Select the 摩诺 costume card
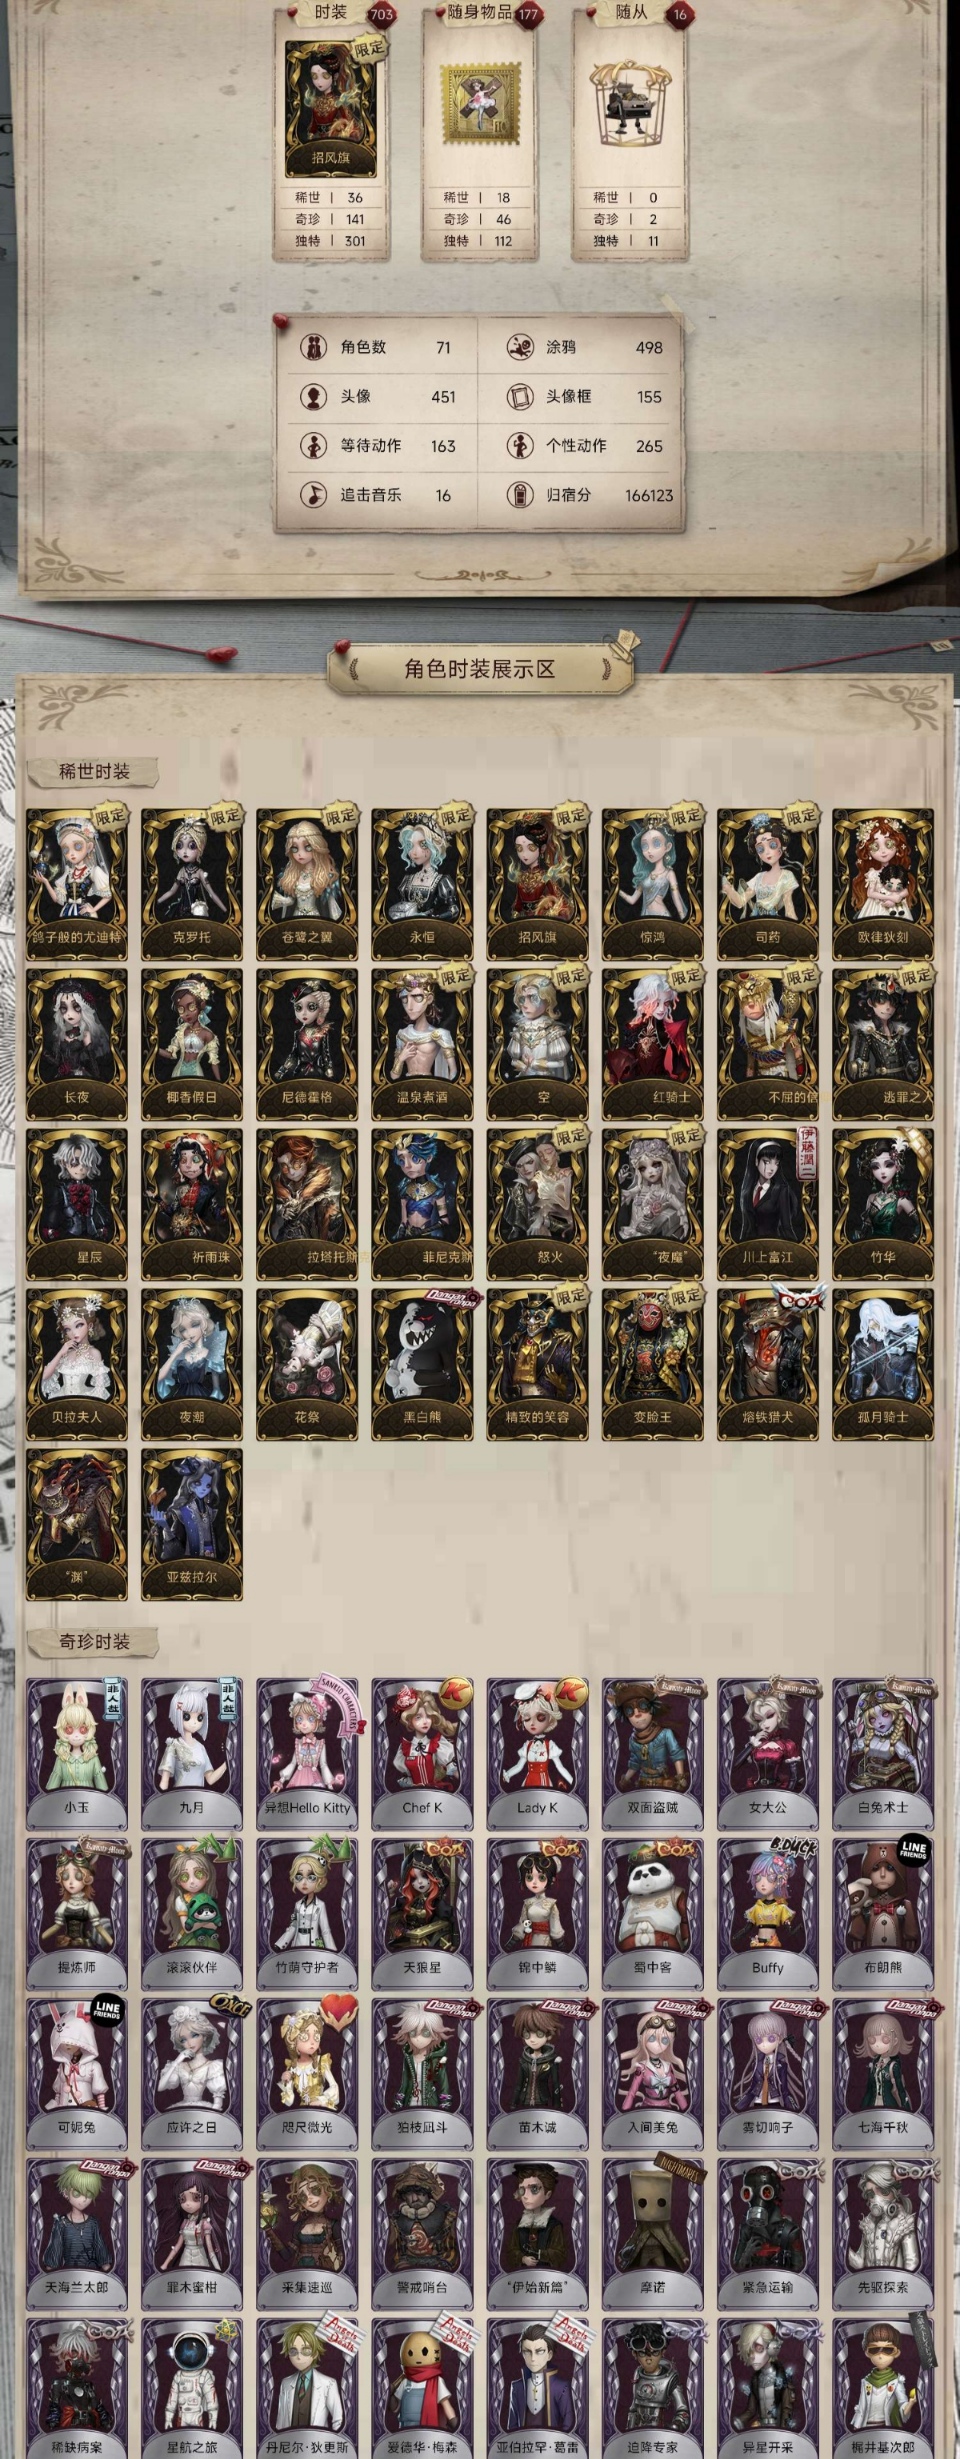Screen dimensions: 960x2459 [x=653, y=2234]
